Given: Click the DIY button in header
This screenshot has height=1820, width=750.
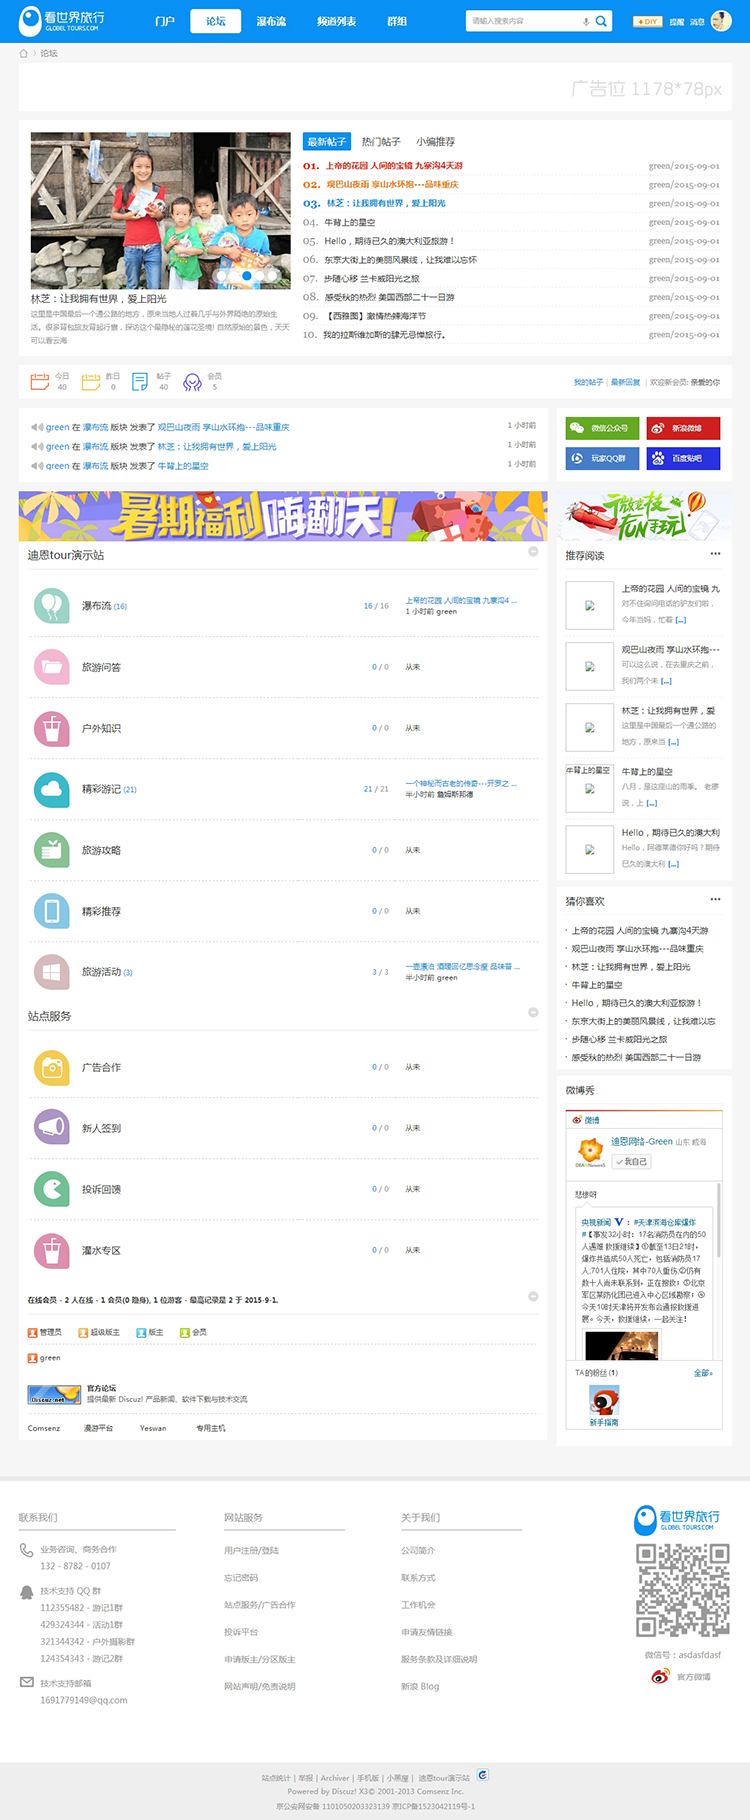Looking at the screenshot, I should pos(648,21).
